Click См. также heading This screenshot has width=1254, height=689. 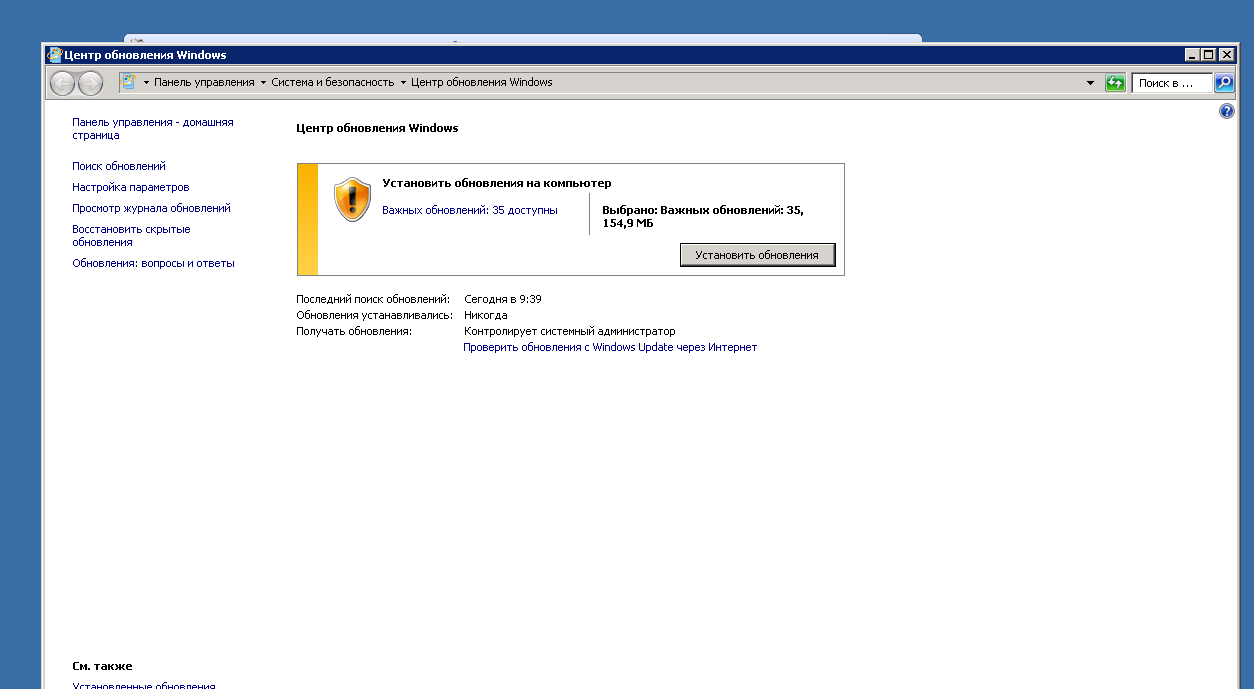pos(102,666)
